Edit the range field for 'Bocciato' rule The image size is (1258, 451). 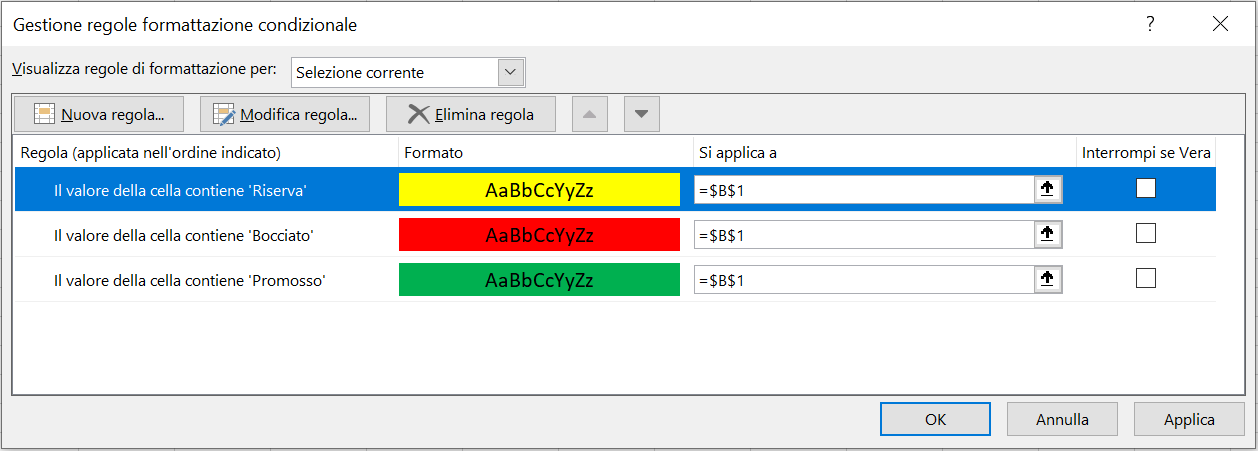point(864,235)
